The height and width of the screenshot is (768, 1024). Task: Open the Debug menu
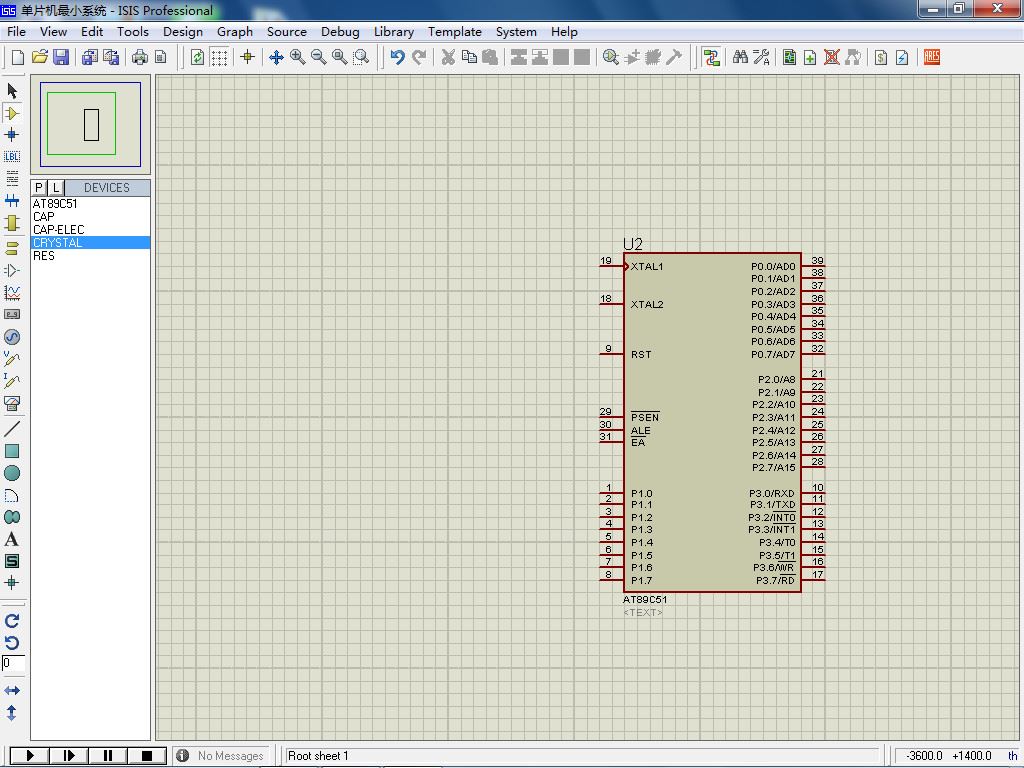340,31
